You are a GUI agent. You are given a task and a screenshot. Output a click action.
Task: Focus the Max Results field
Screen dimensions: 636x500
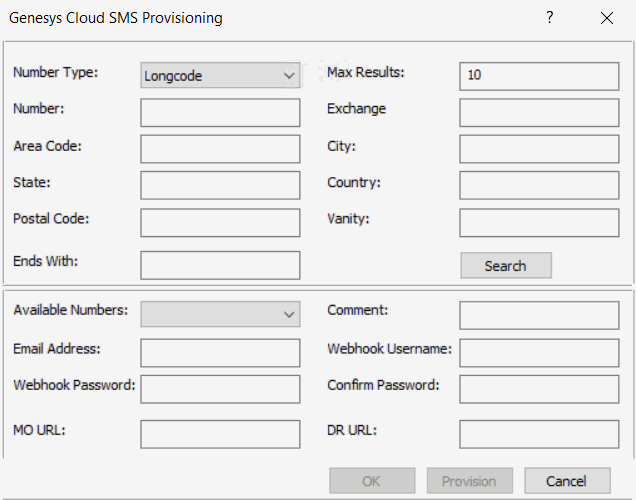pos(539,75)
